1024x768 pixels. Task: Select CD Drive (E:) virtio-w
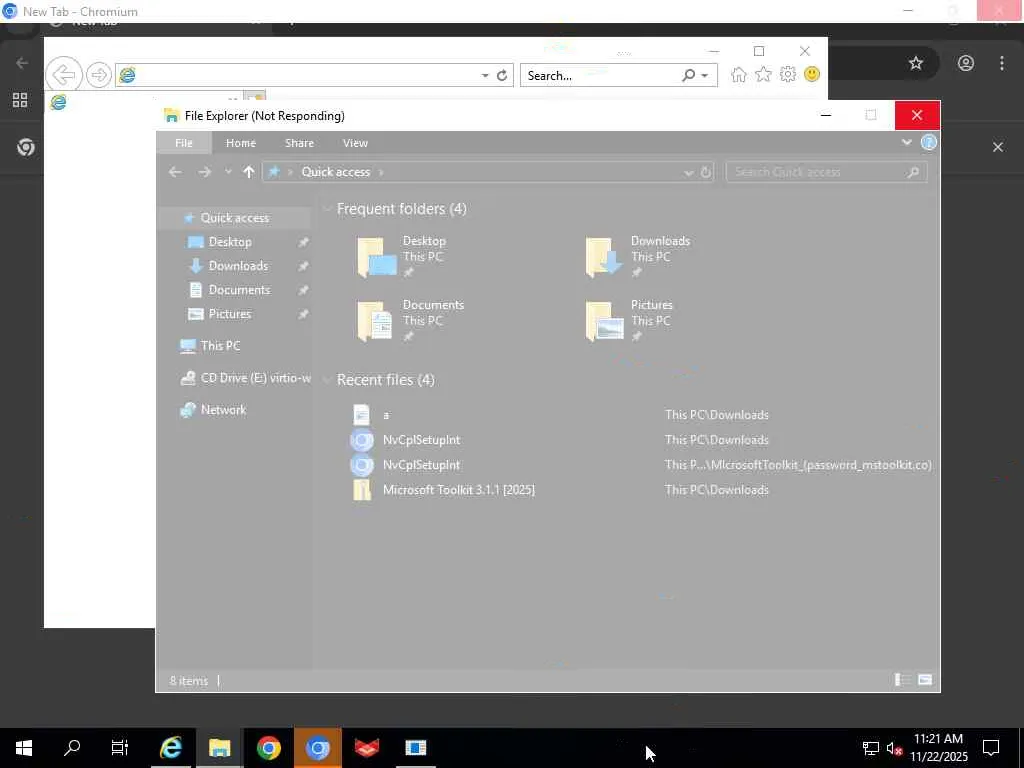[x=255, y=377]
